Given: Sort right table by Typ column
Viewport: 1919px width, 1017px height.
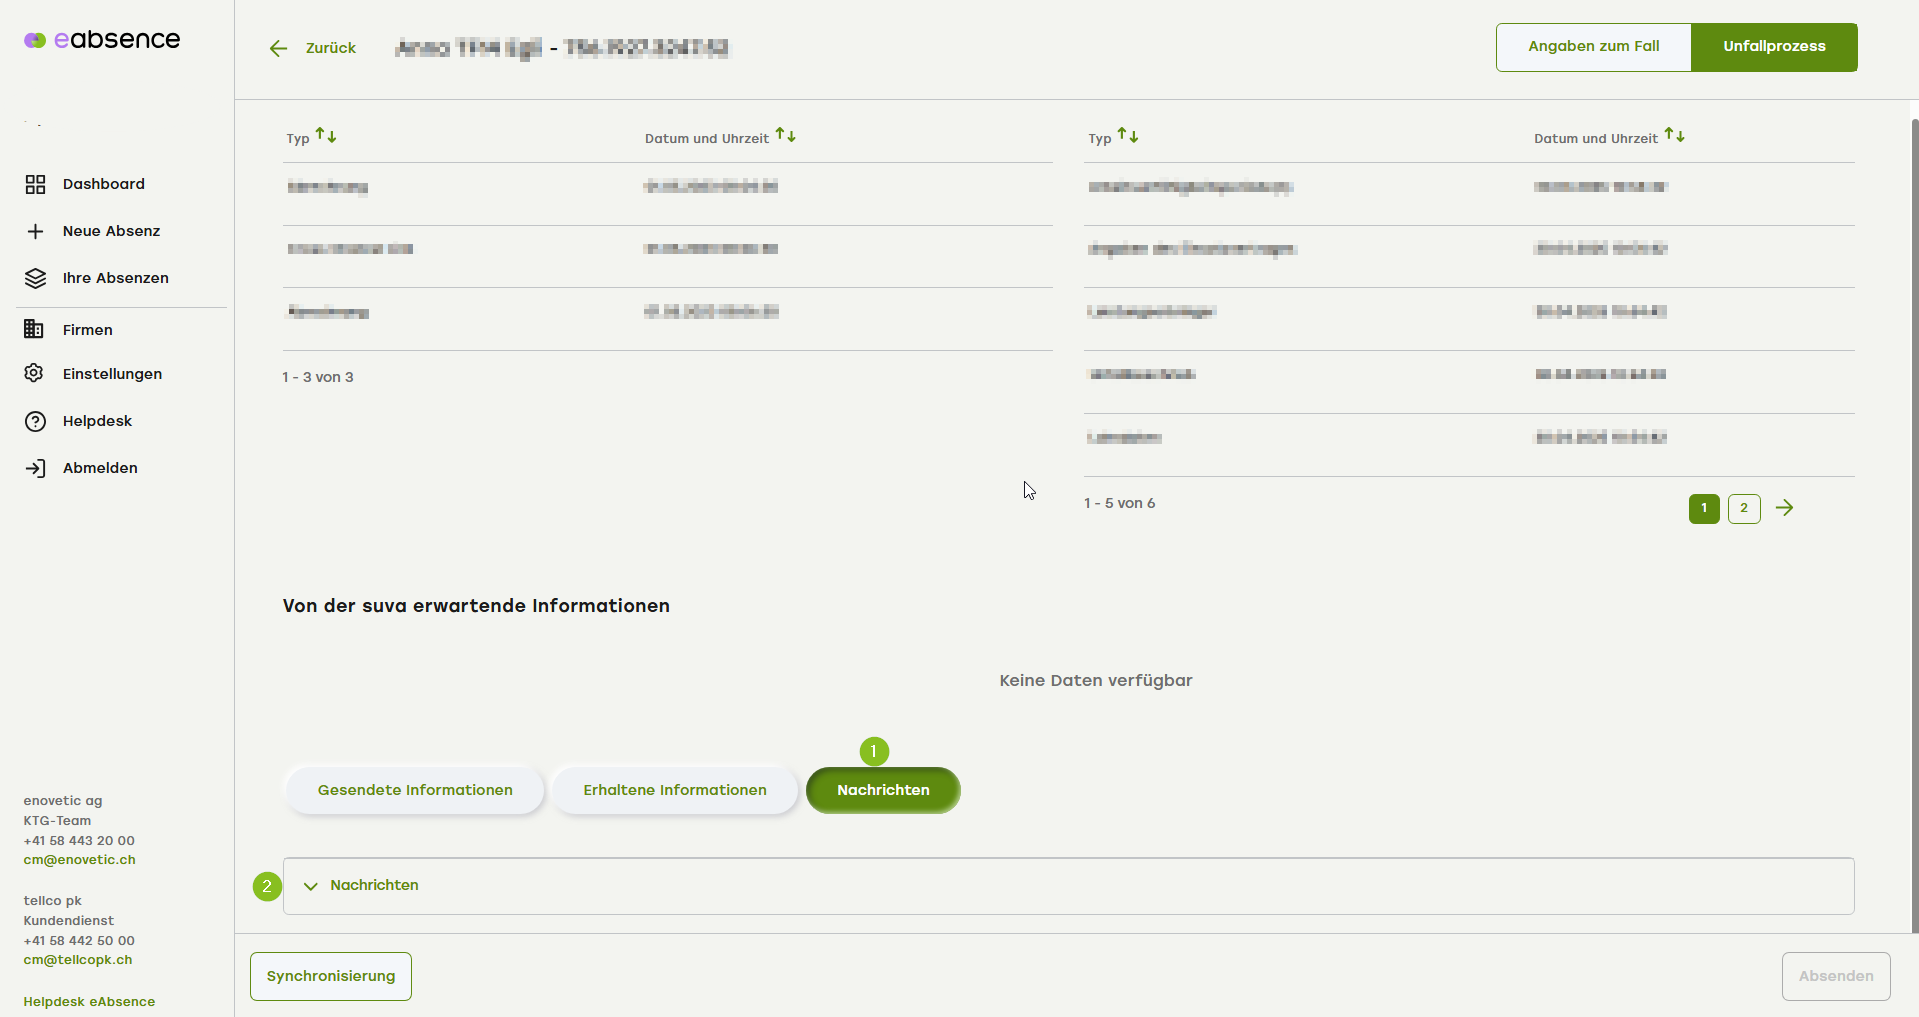Looking at the screenshot, I should 1128,136.
